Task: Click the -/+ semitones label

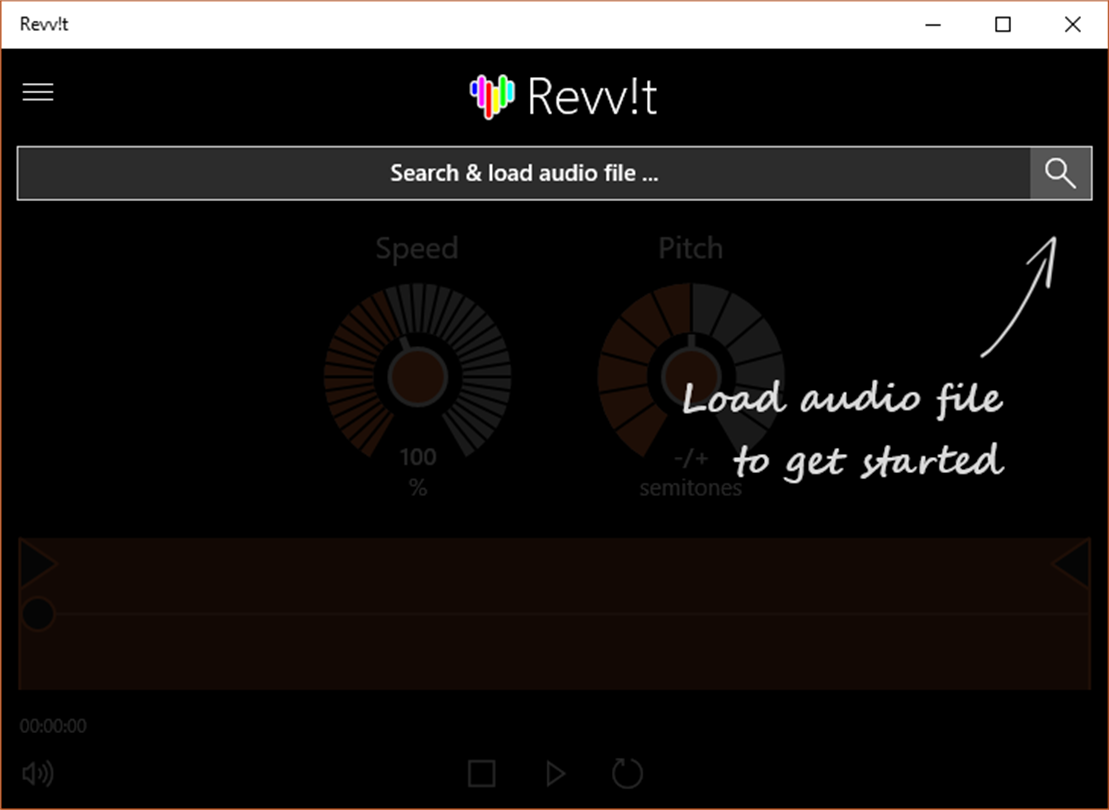Action: click(691, 473)
